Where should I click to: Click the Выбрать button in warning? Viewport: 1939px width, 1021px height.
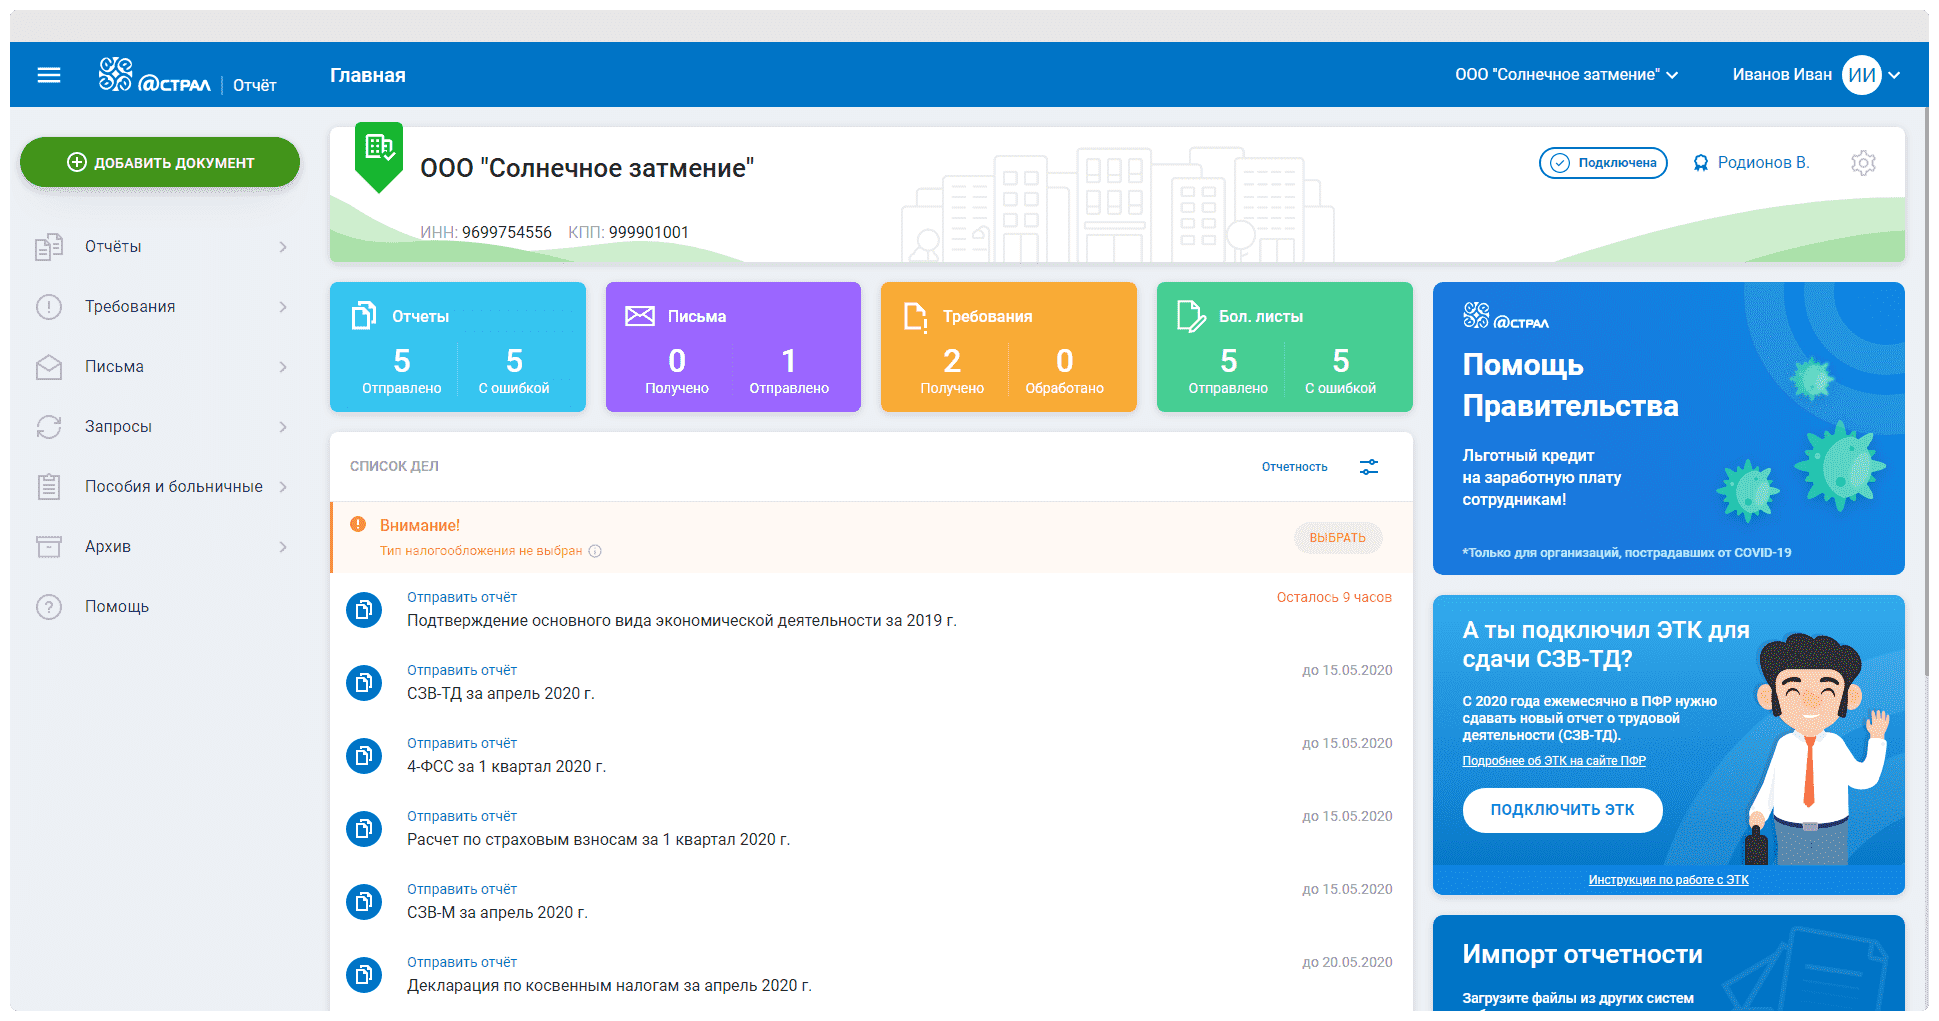(x=1338, y=538)
